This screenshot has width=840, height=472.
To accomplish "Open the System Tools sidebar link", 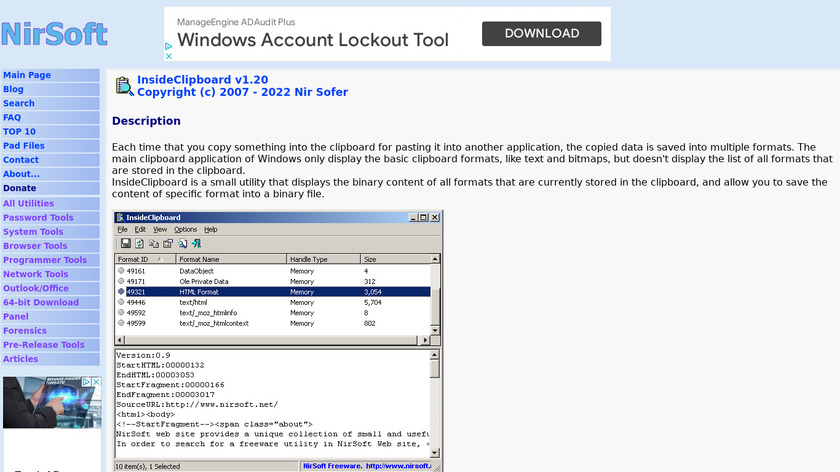I will point(33,232).
